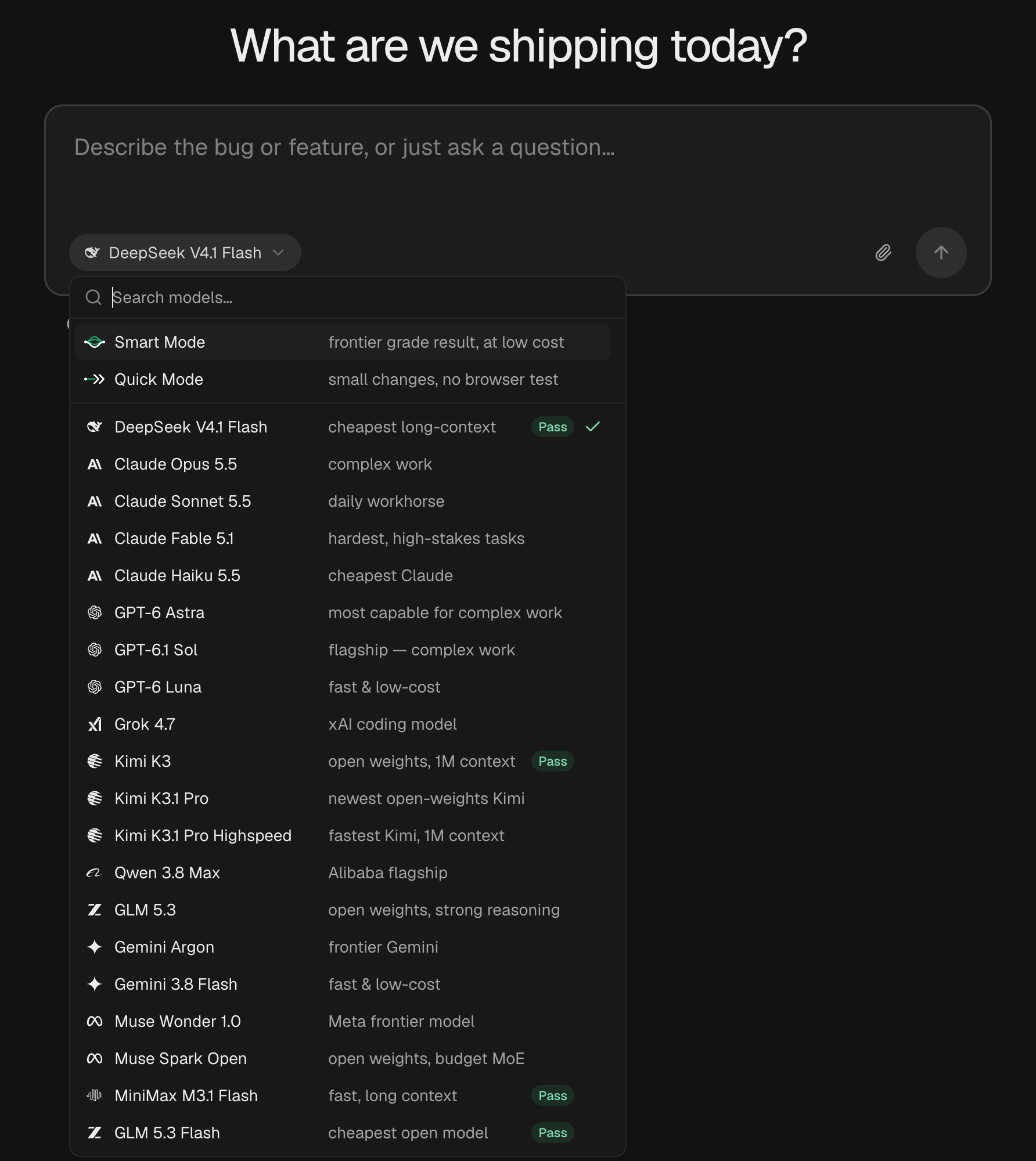Click the Meta icon beside Muse Spark Open

point(94,1058)
